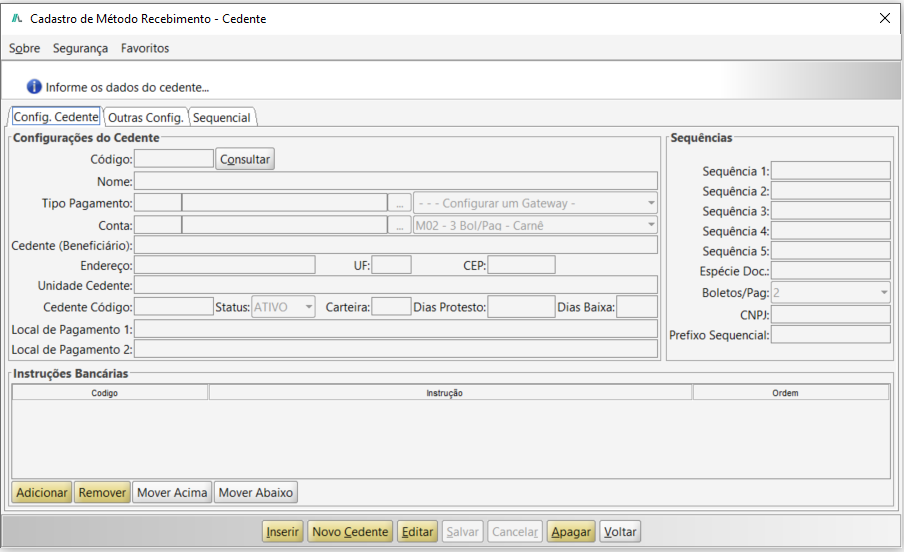Viewport: 904px width, 552px height.
Task: Click the Ordem column header
Action: [x=791, y=393]
